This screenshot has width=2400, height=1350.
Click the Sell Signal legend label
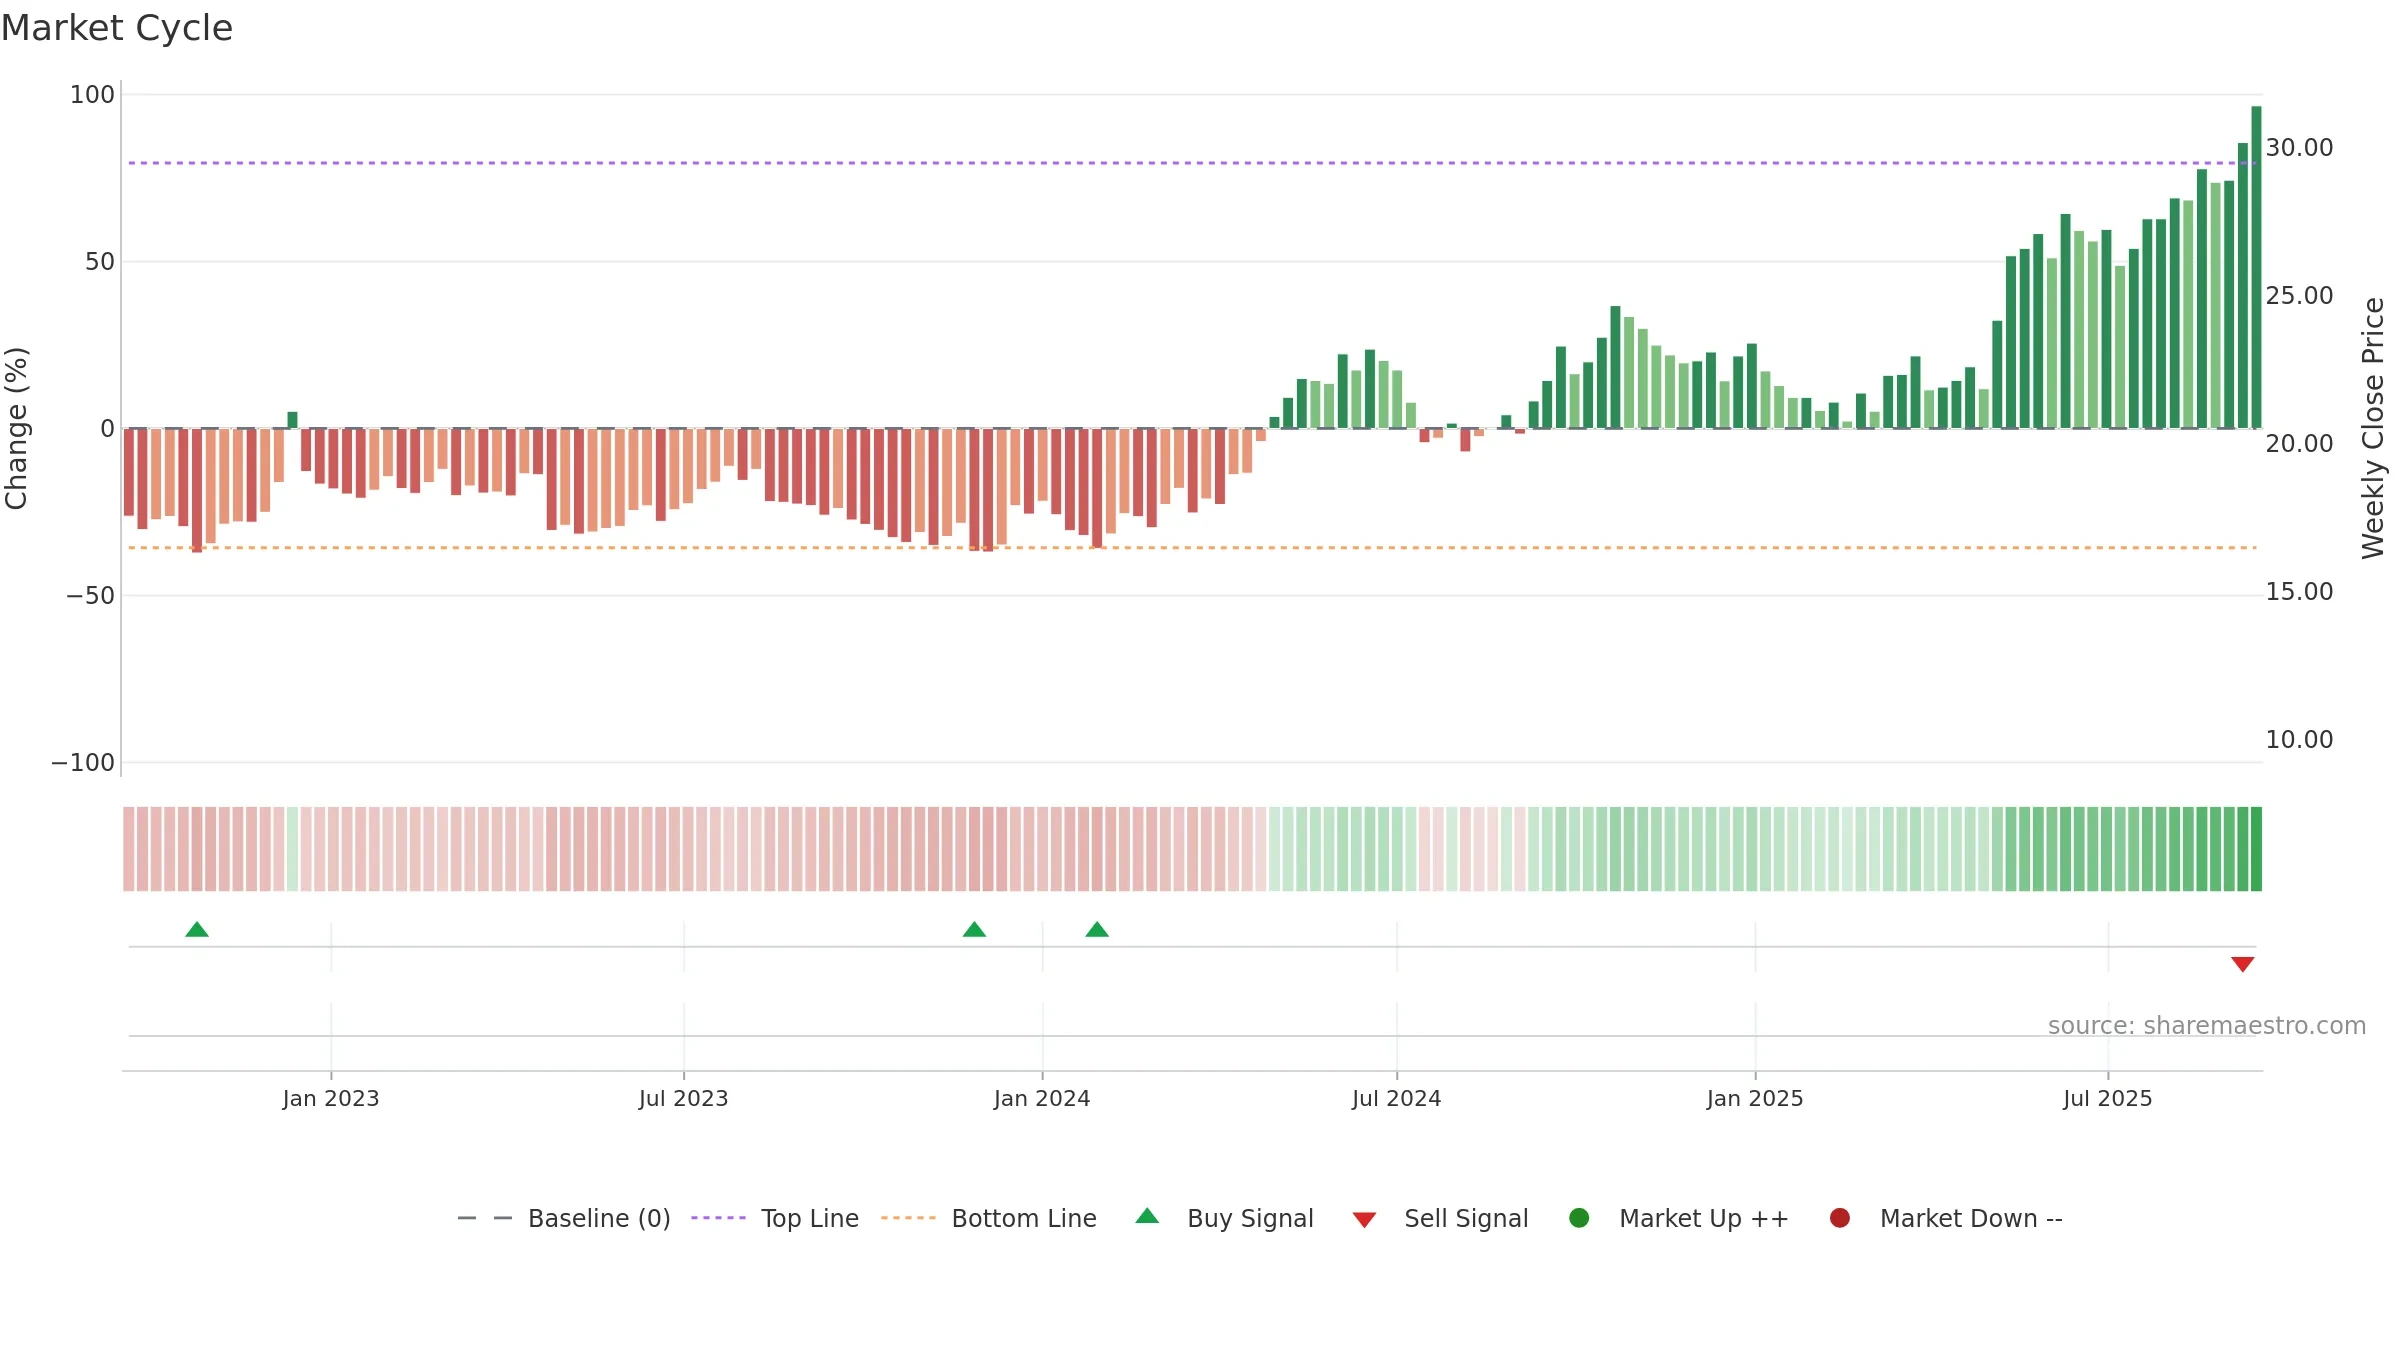click(x=1466, y=1218)
